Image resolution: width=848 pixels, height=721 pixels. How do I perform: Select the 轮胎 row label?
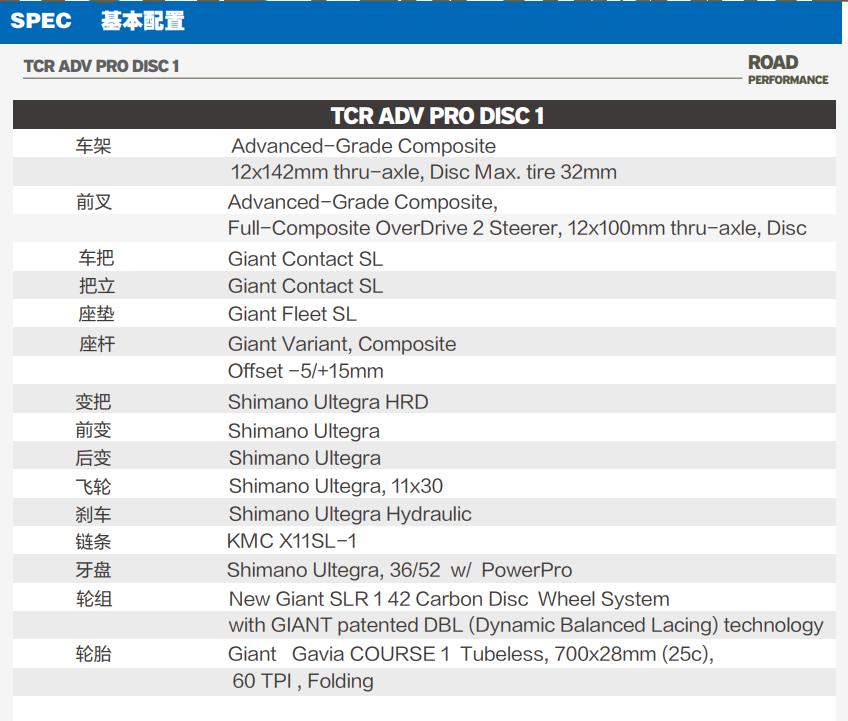(94, 654)
